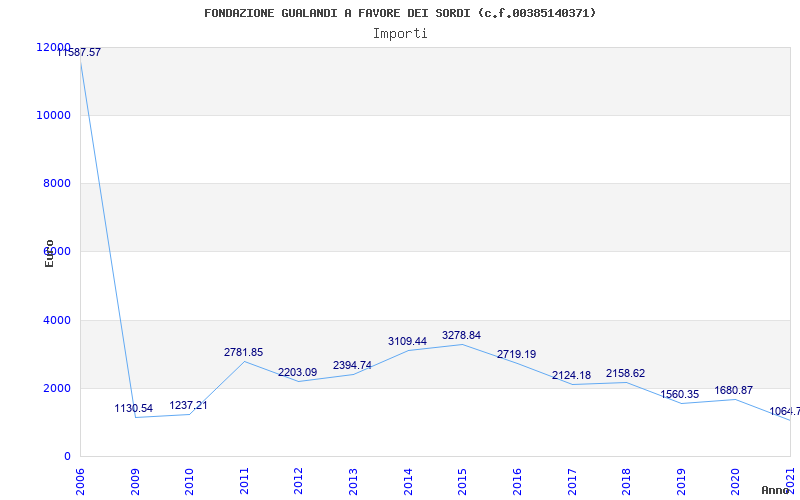Click the 'Euro' y-axis title
The width and height of the screenshot is (800, 500).
49,253
